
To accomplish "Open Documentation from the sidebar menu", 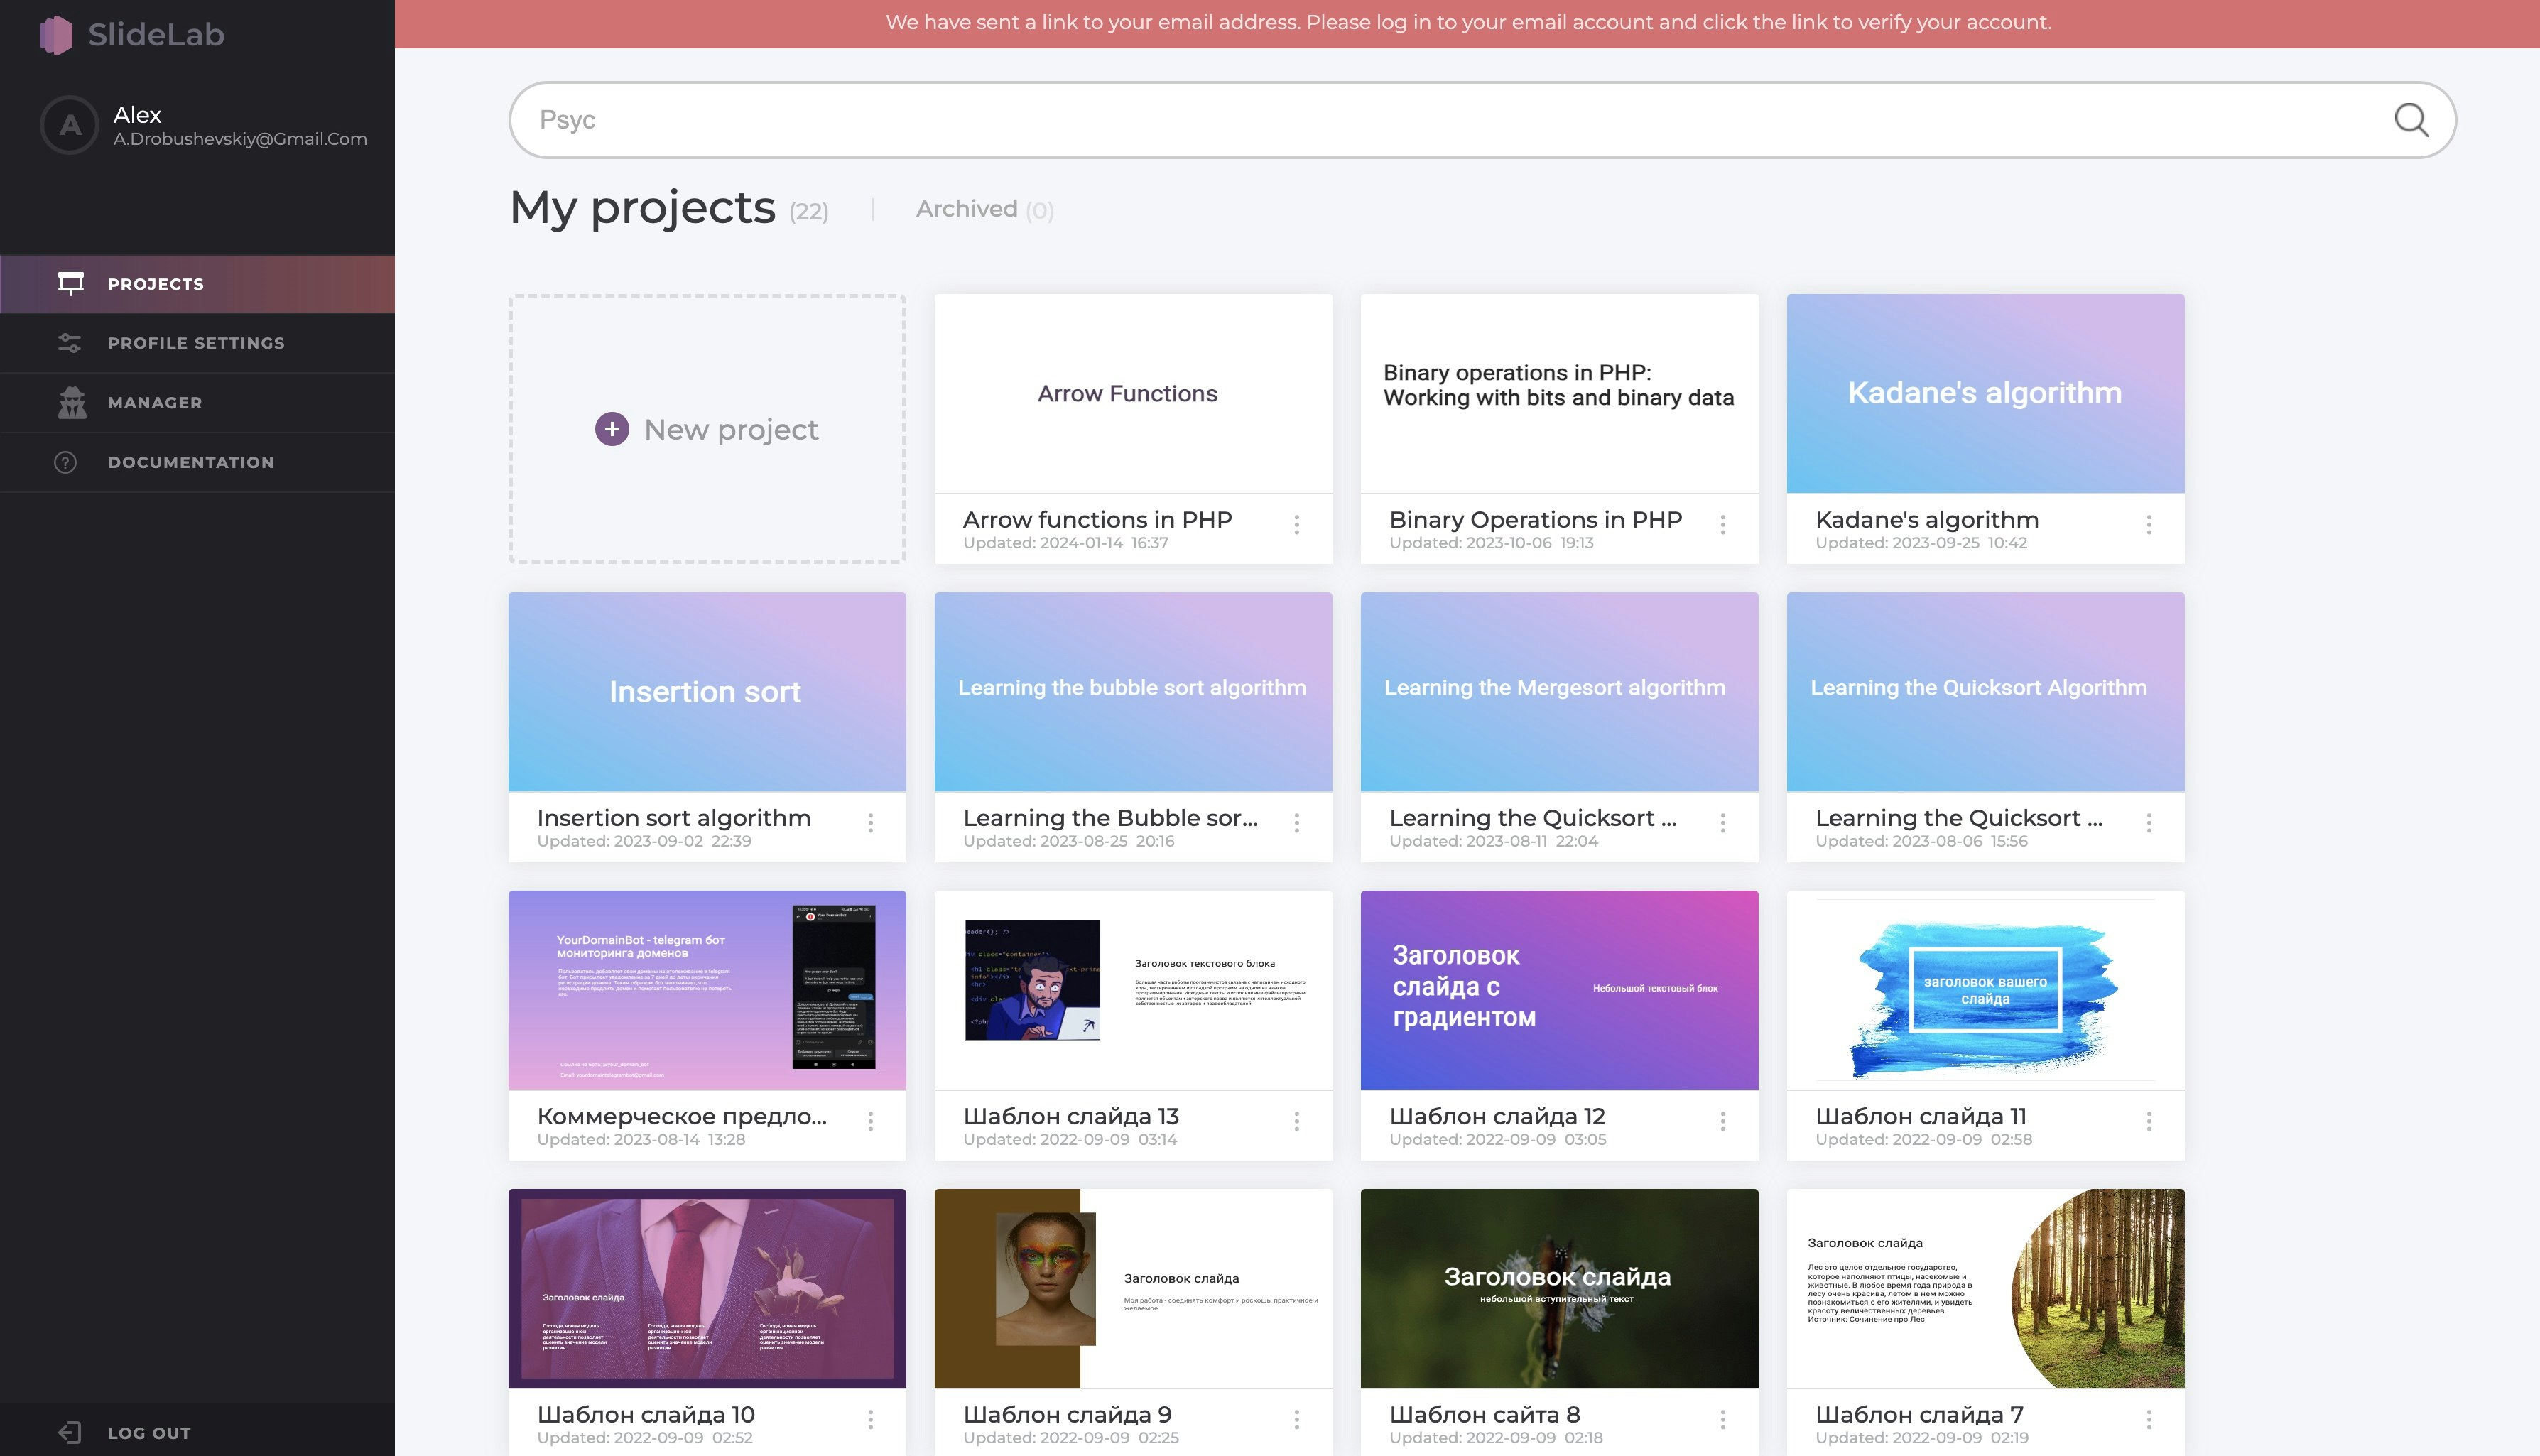I will click(x=190, y=462).
